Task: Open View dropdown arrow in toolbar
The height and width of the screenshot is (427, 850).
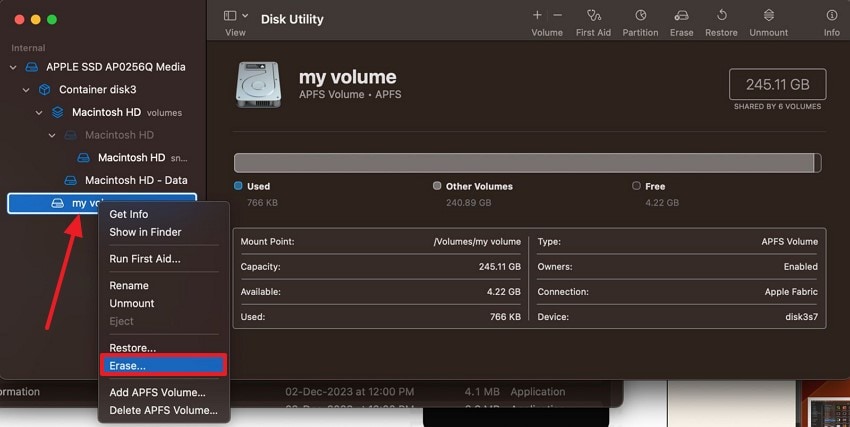Action: pos(245,16)
